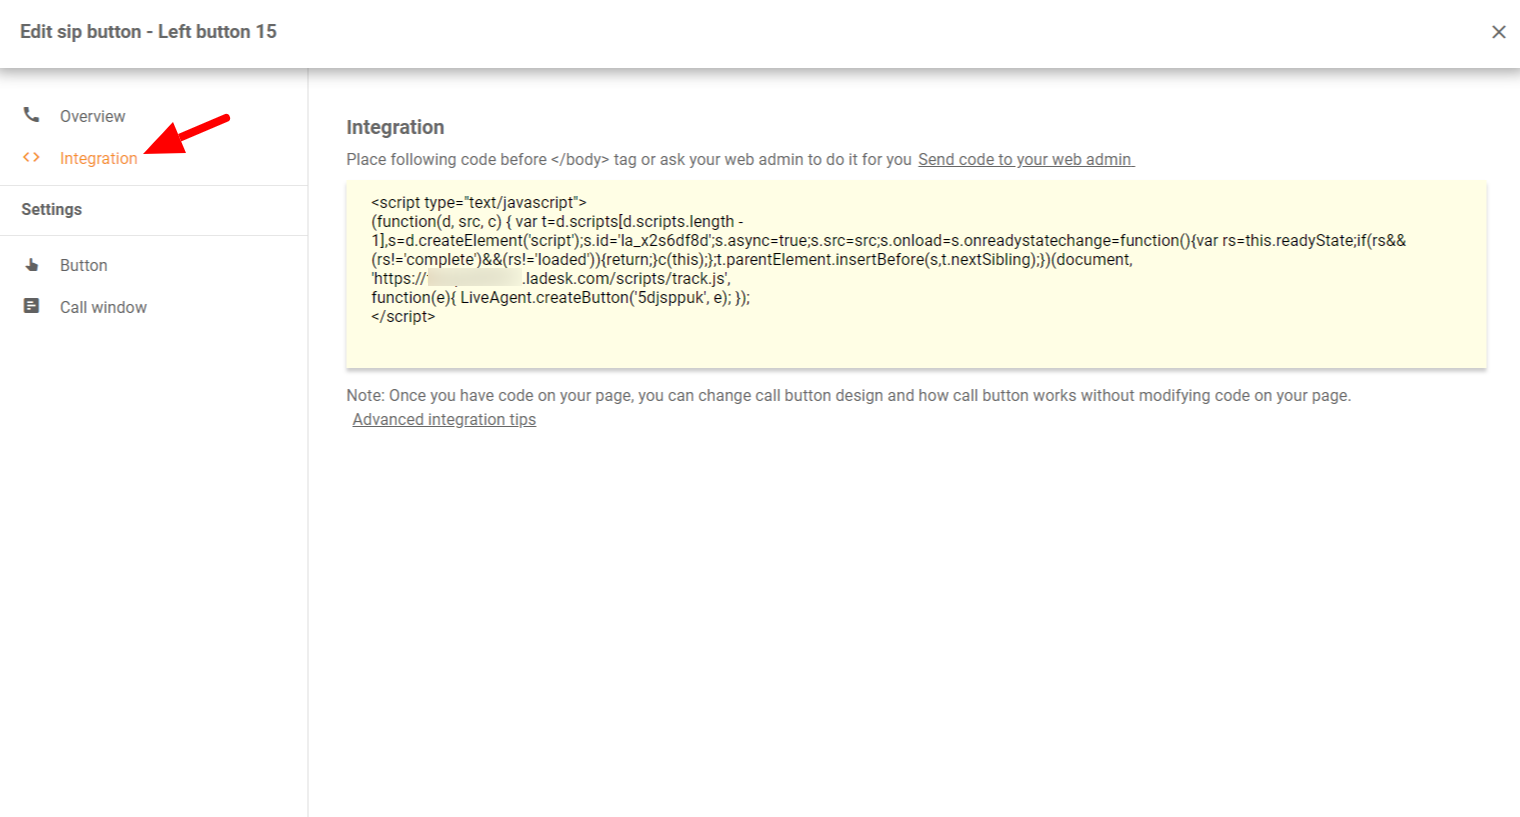Click the window icon beside Call window
The height and width of the screenshot is (817, 1520).
[32, 306]
